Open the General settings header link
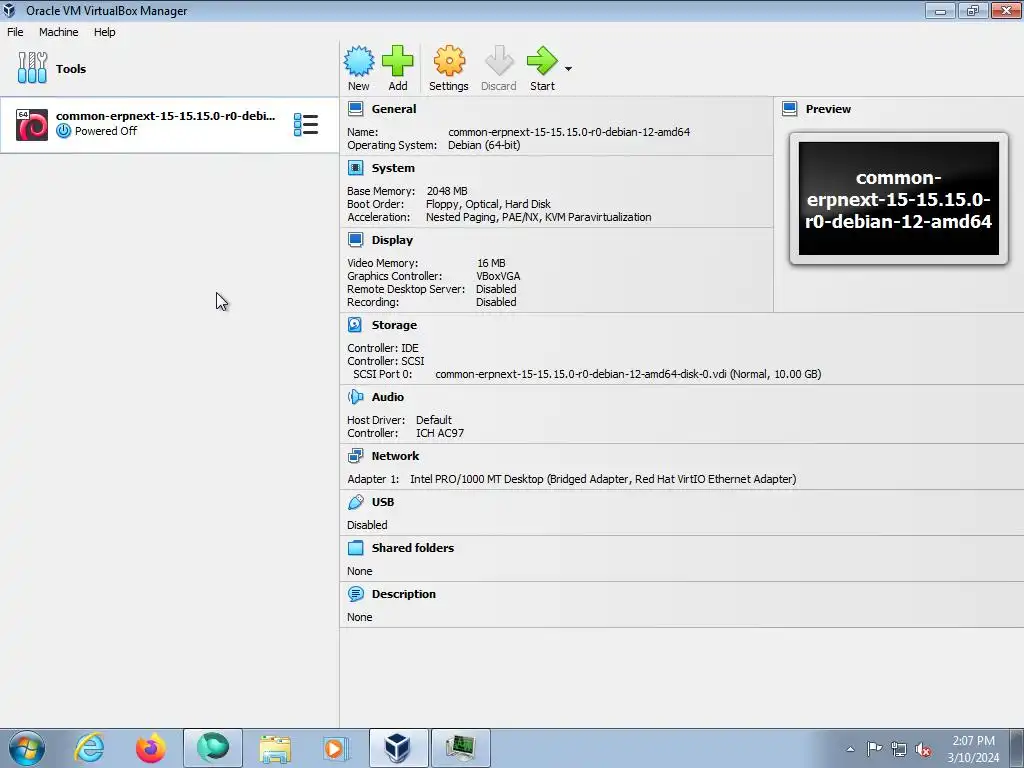 (394, 109)
